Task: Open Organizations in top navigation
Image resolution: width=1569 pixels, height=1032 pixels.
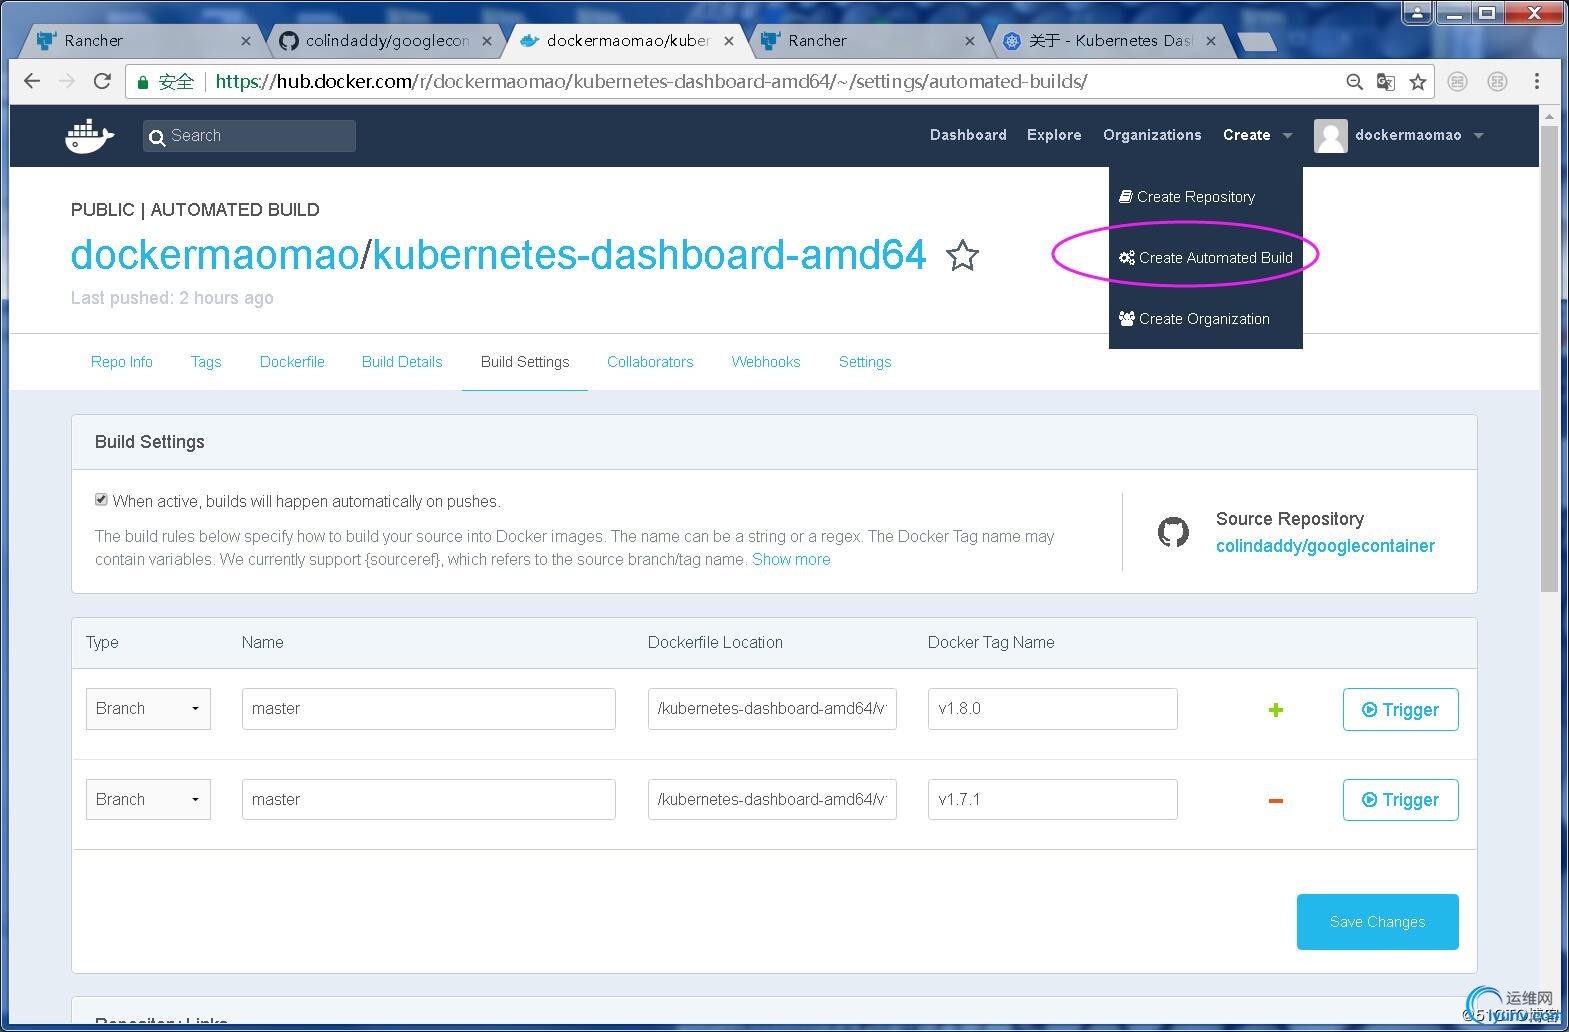Action: click(x=1152, y=136)
